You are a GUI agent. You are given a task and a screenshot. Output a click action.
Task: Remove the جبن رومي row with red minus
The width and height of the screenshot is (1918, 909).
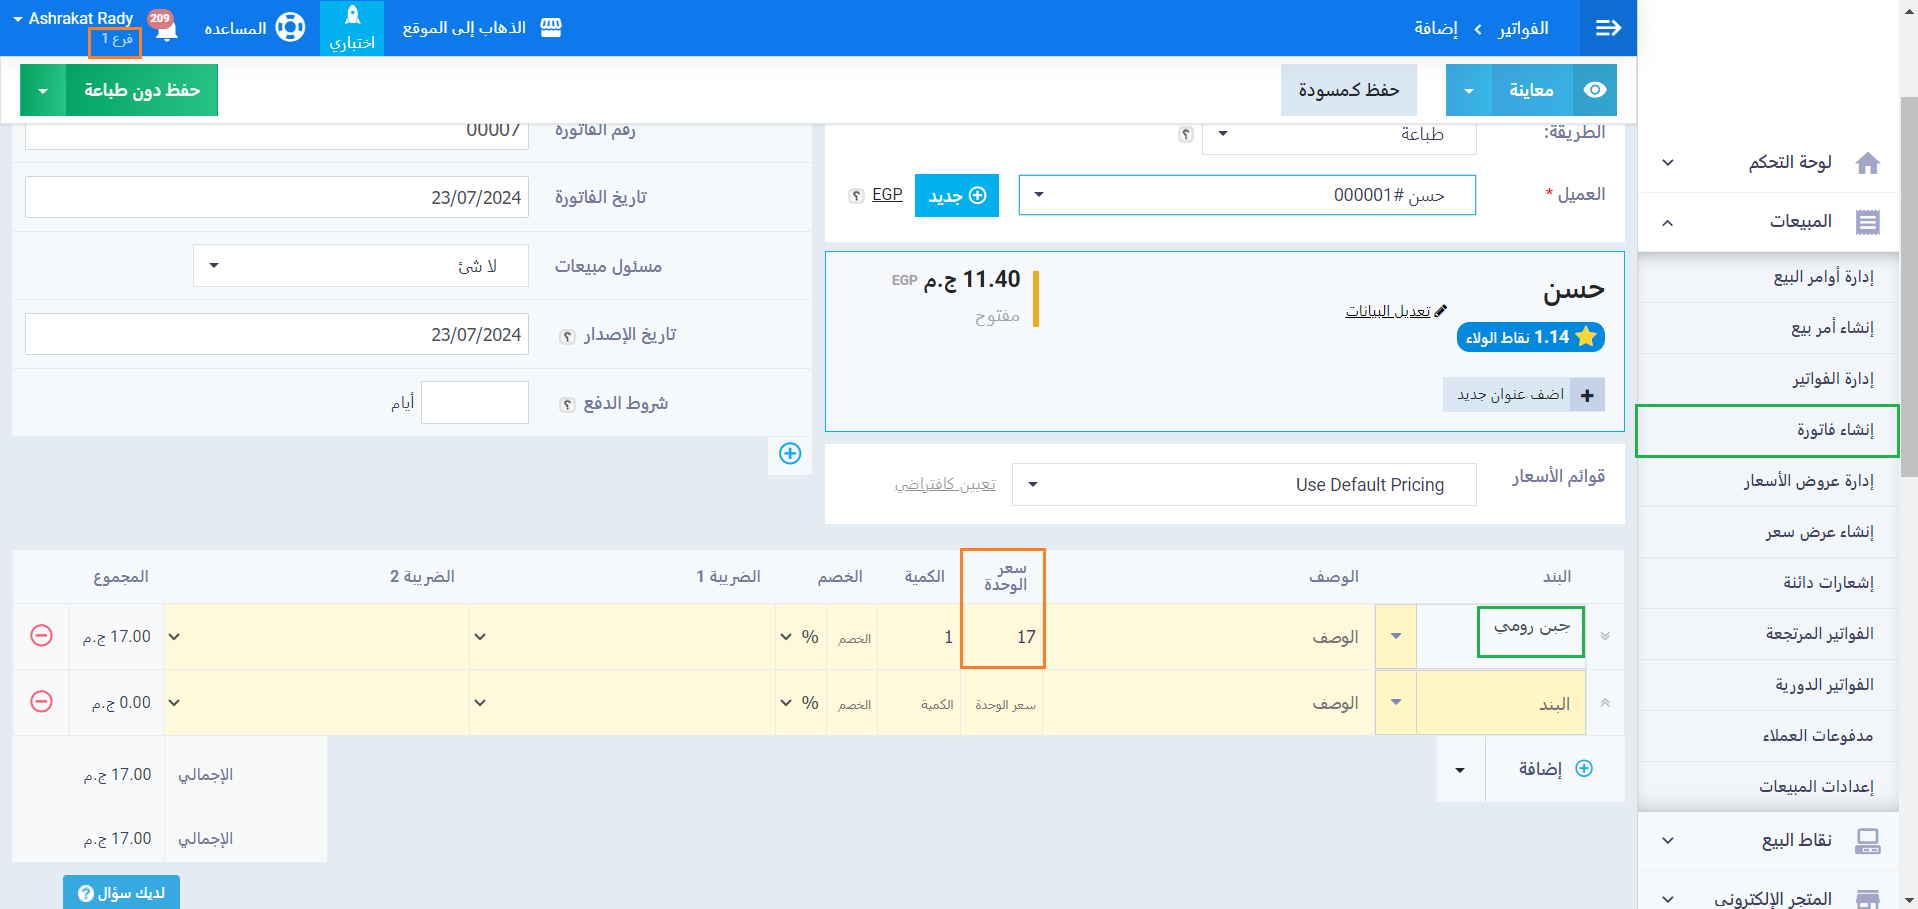[41, 636]
